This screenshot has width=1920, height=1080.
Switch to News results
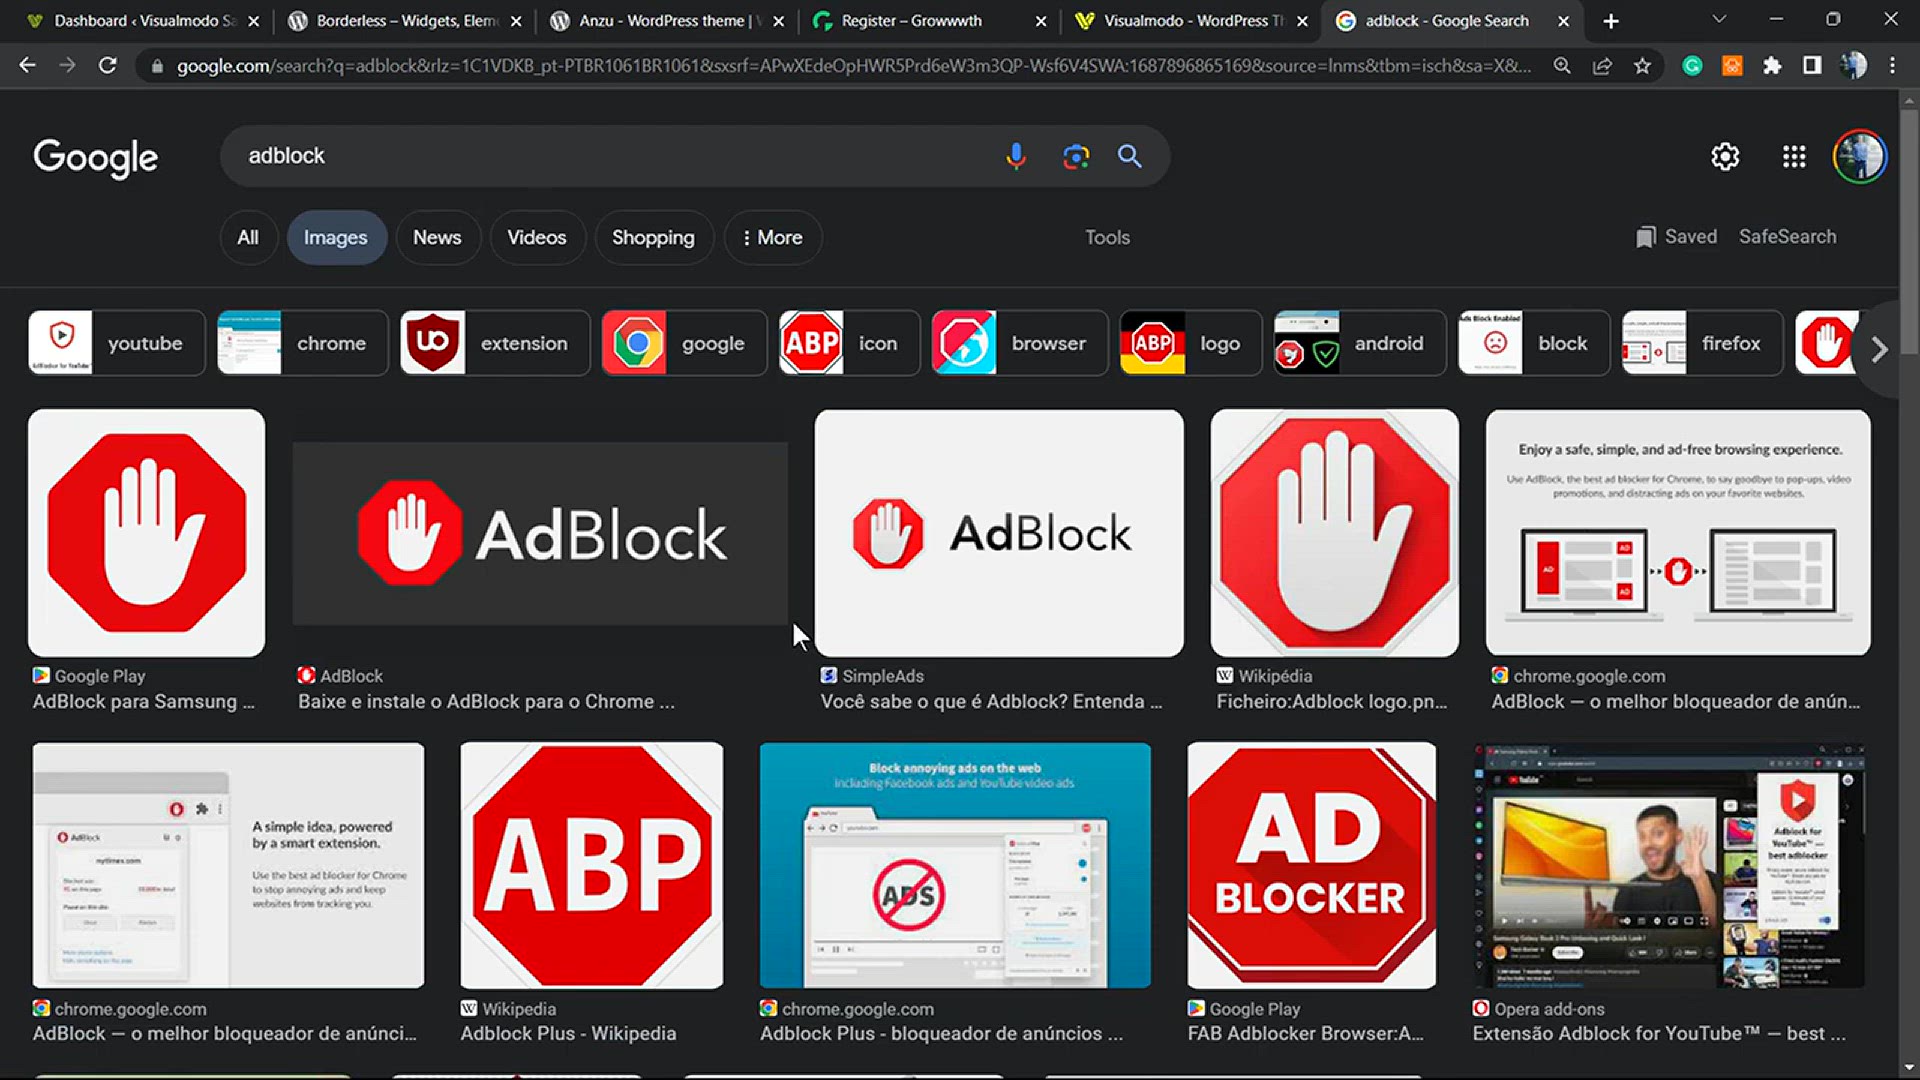[x=437, y=238]
